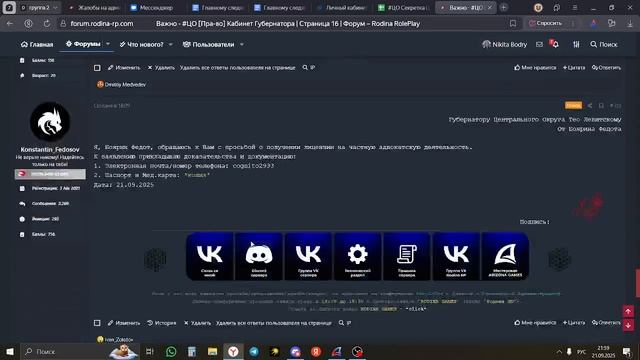Screen dimensions: 640x360
Task: Open Форумы navigation item
Action: pyautogui.click(x=83, y=44)
